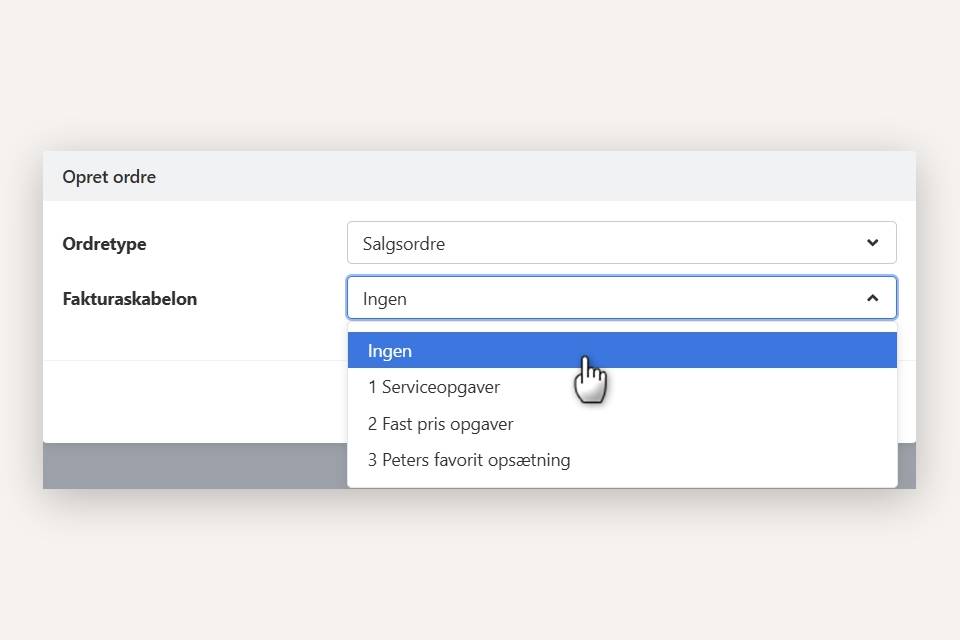Click the Fakturaskabelon field label
Screen dimensions: 960x640
[x=129, y=299]
